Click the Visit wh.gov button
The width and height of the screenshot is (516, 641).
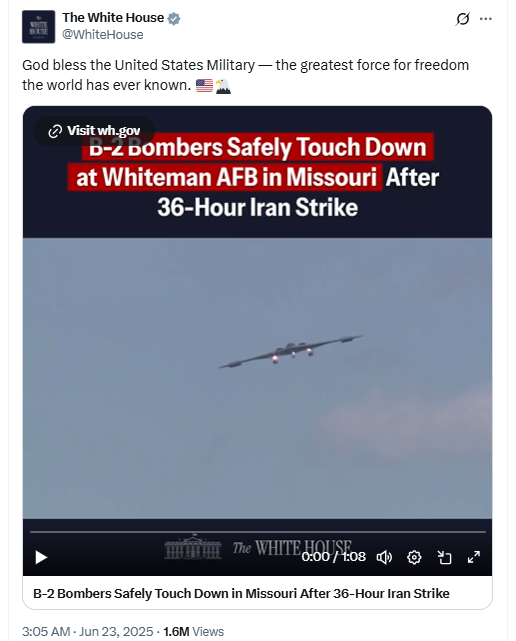(94, 131)
